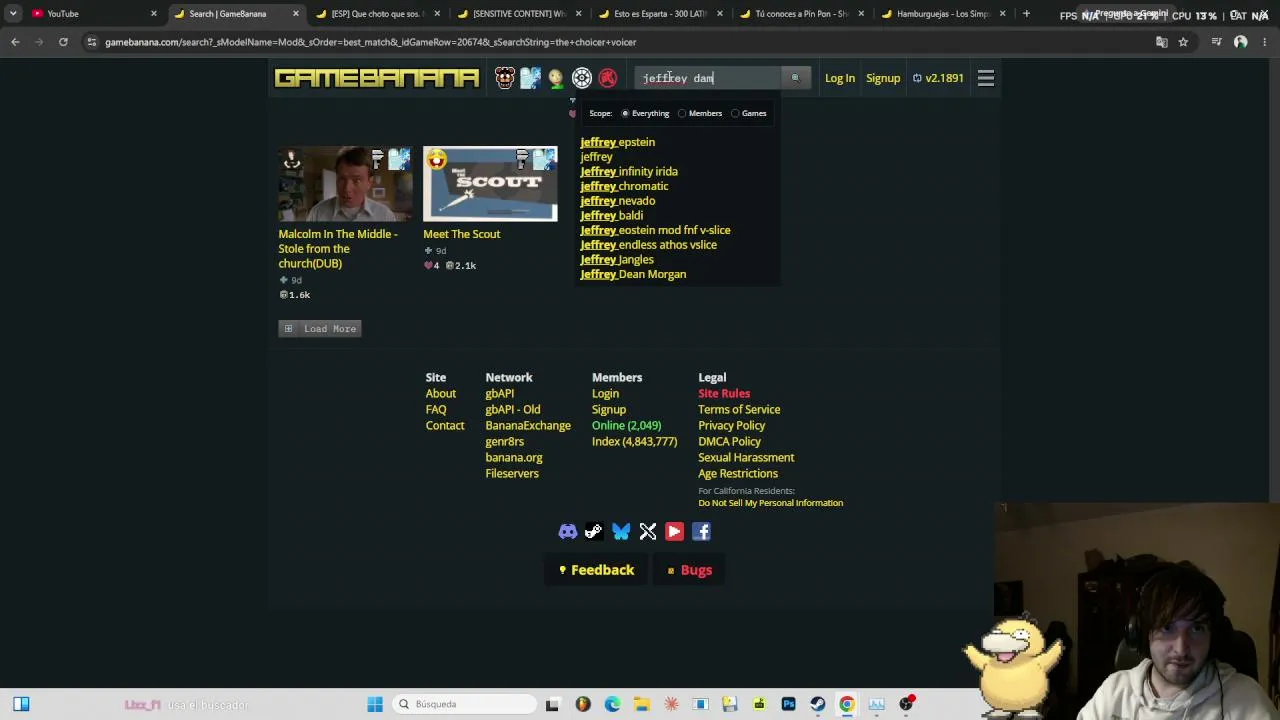
Task: Click the Log In link
Action: click(840, 78)
